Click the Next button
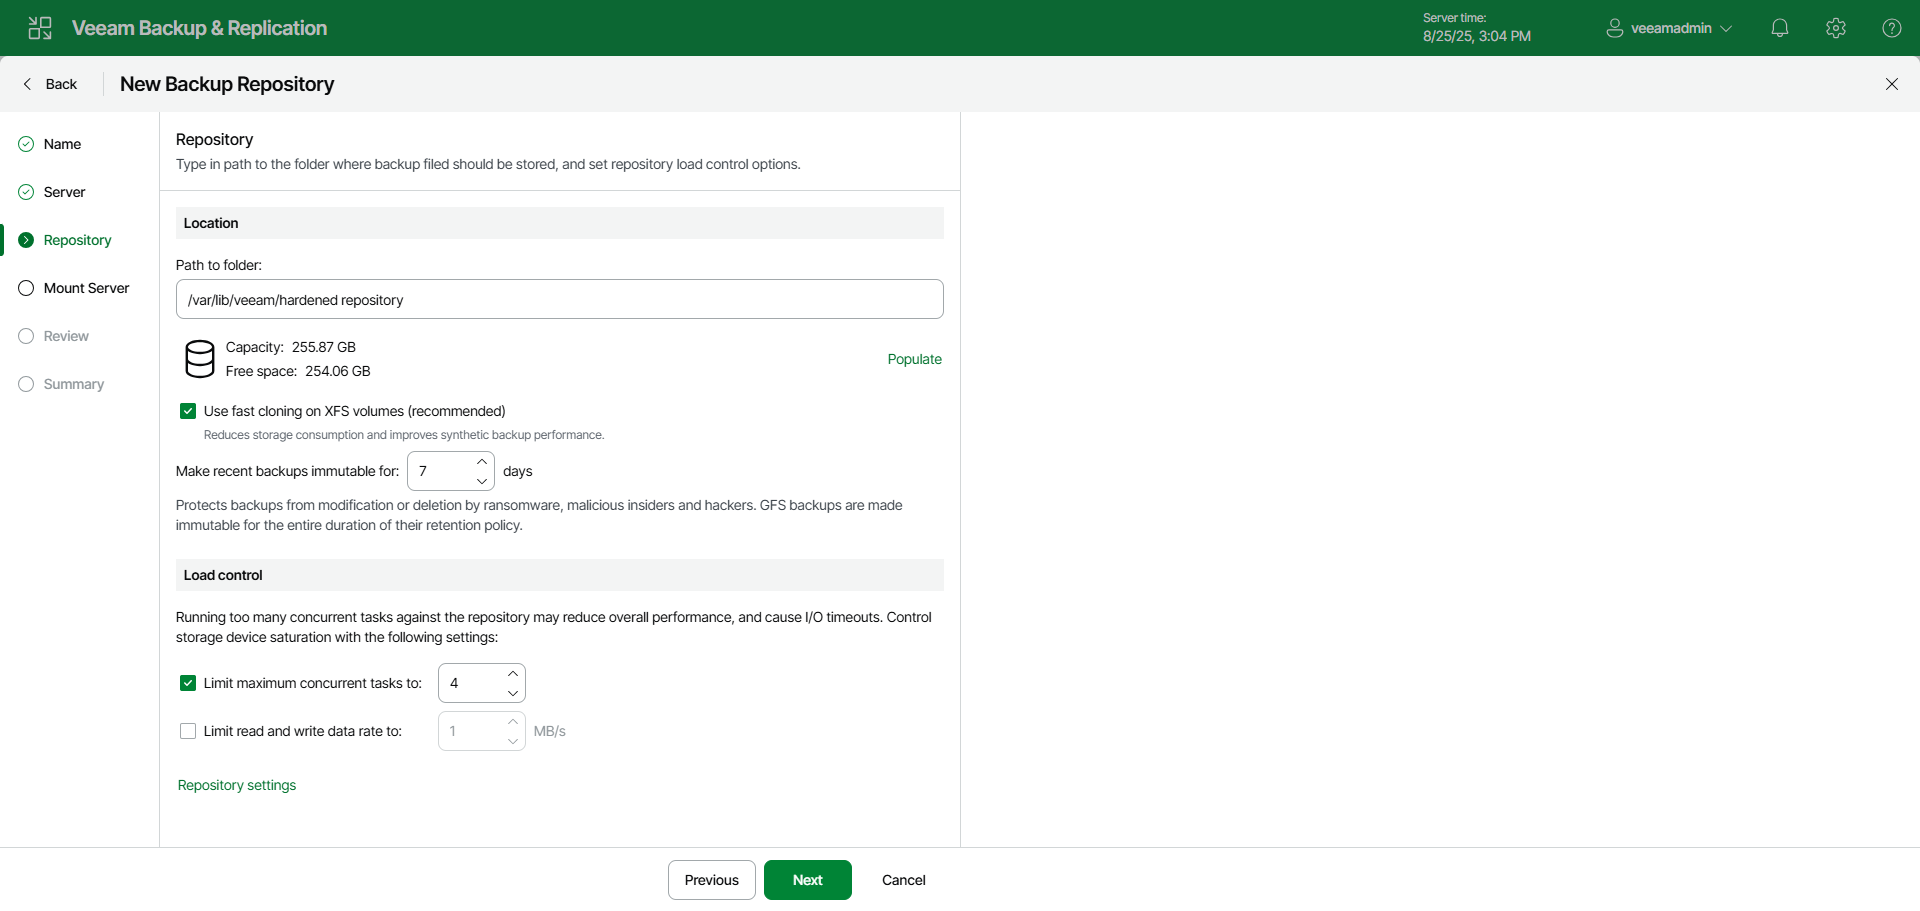The height and width of the screenshot is (911, 1920). (808, 880)
